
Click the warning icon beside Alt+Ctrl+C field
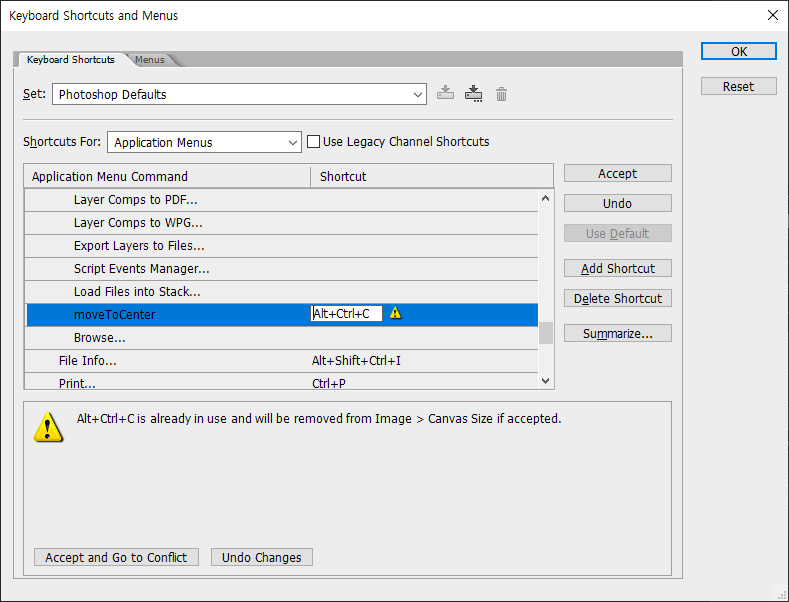click(x=396, y=313)
